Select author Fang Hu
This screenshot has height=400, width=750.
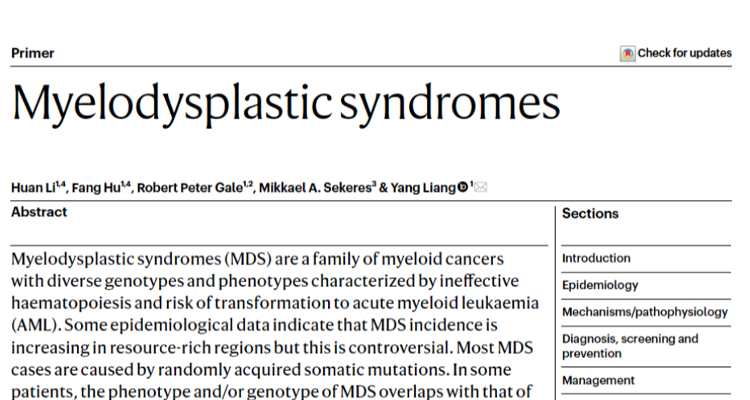pos(96,188)
